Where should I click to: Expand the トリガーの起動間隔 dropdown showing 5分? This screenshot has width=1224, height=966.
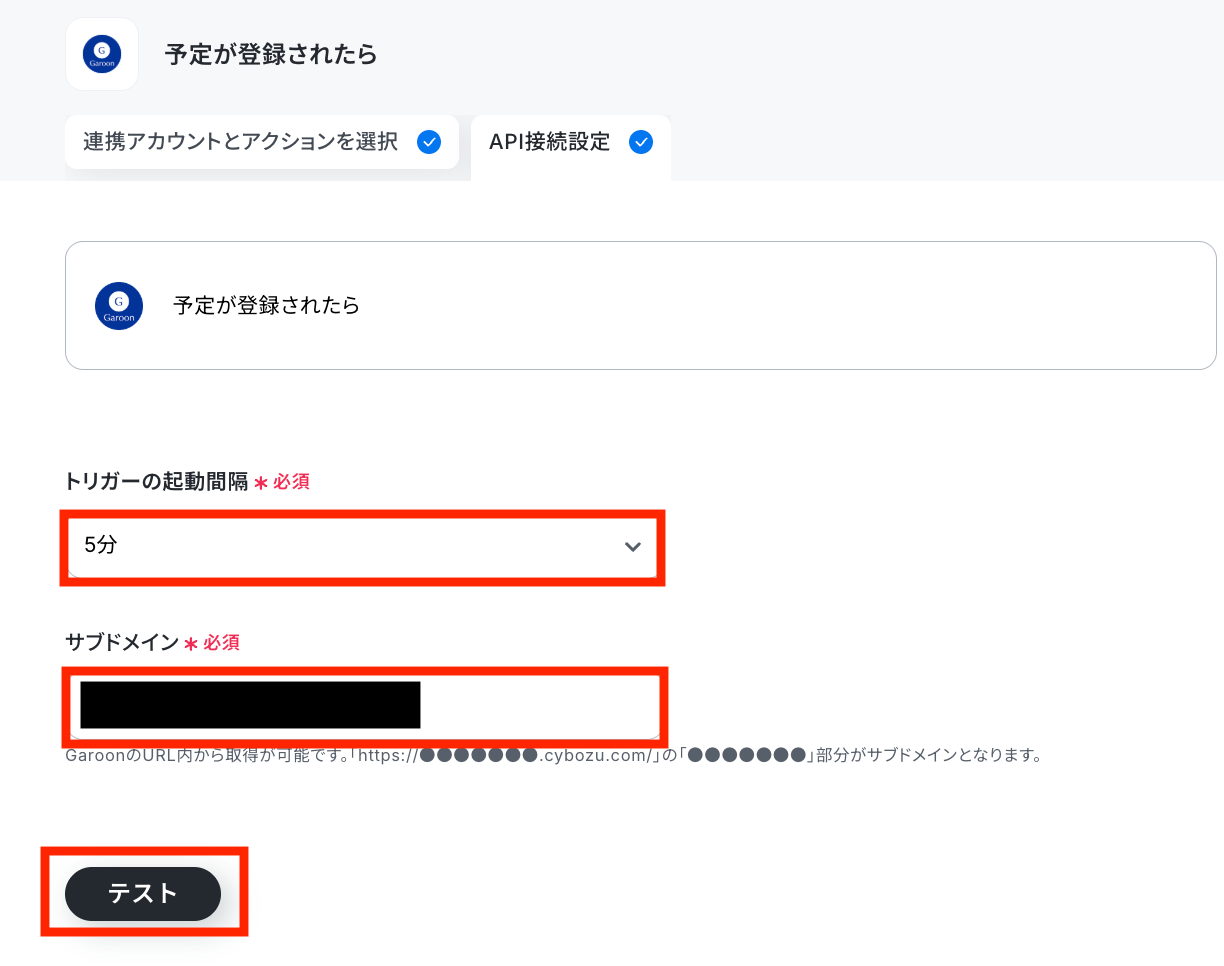pos(363,546)
